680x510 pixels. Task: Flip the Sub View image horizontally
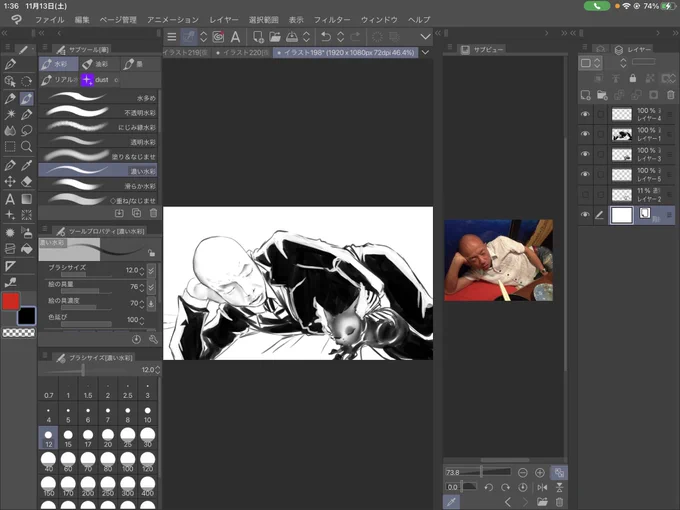(542, 487)
